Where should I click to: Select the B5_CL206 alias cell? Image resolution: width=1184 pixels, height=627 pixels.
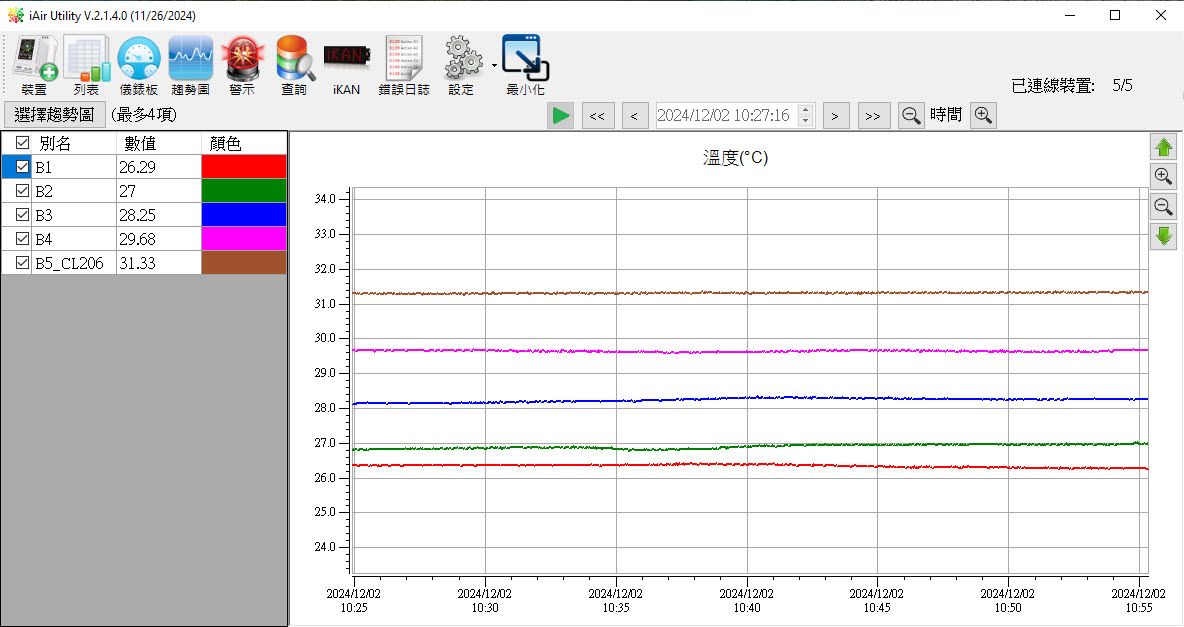pyautogui.click(x=74, y=263)
